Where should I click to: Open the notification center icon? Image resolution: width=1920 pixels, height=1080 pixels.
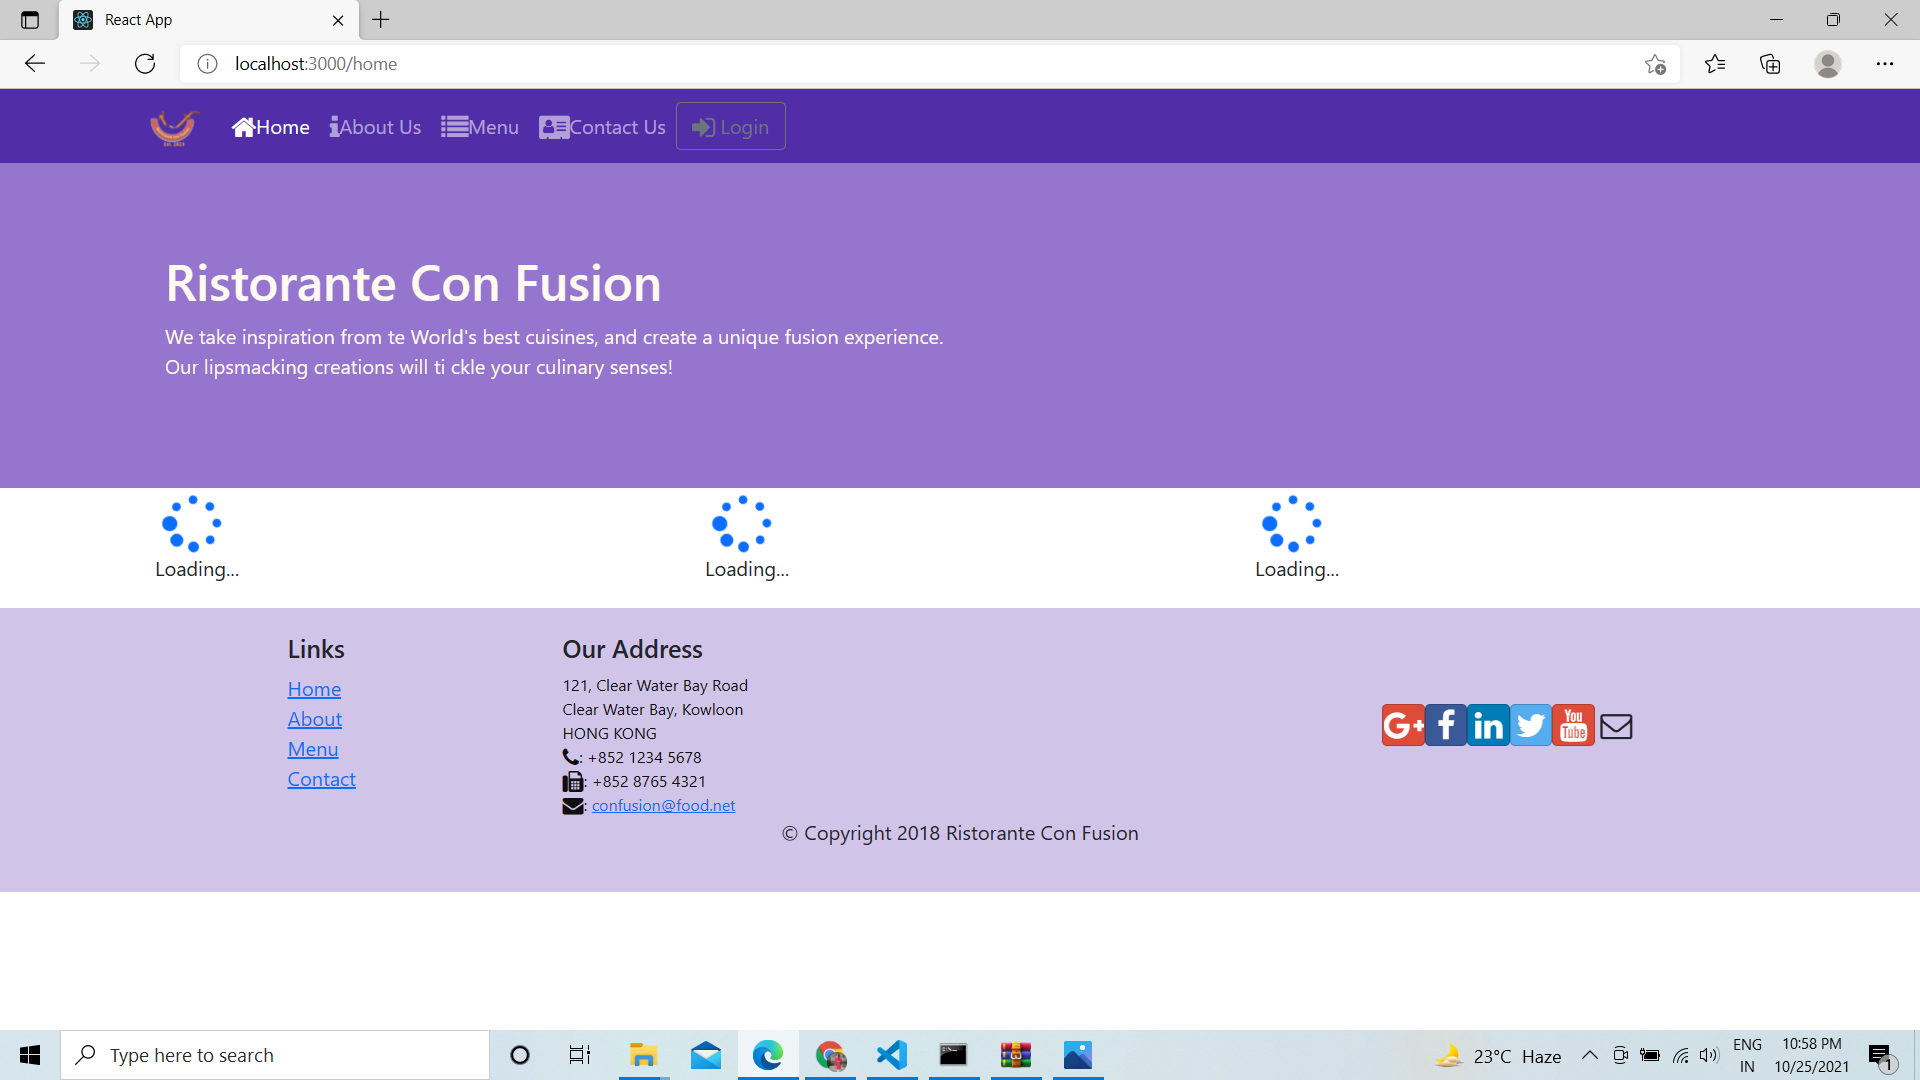click(x=1882, y=1055)
